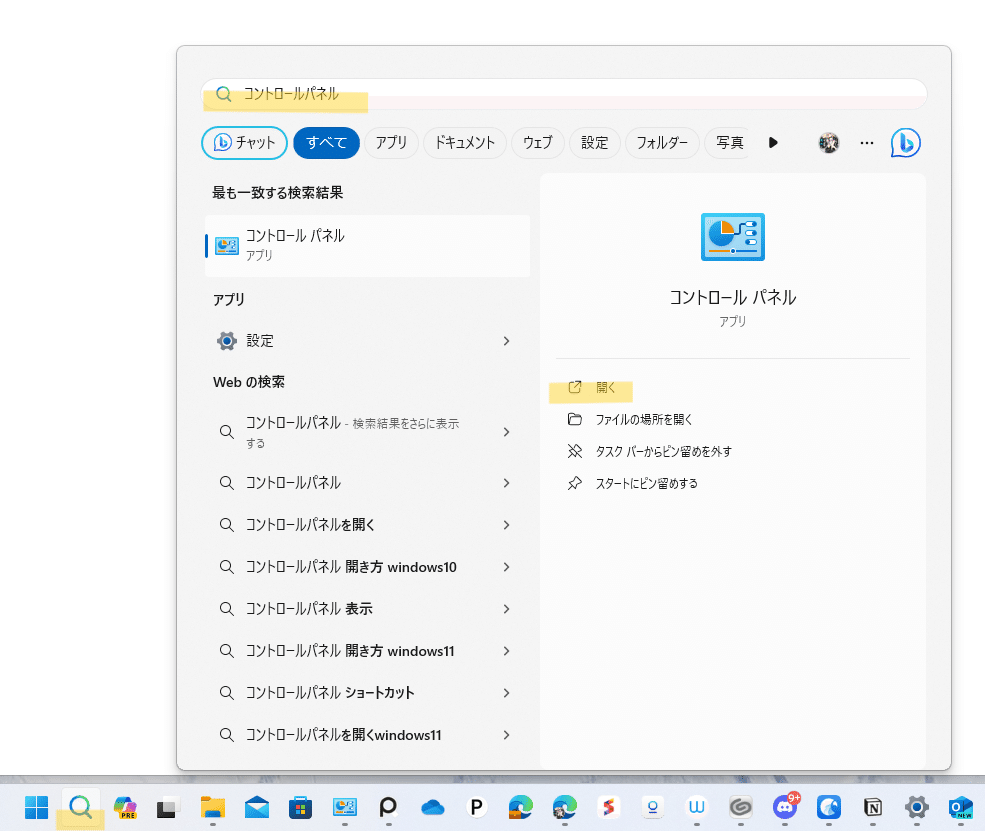Open Discord from the taskbar
This screenshot has height=831, width=985.
coord(785,806)
